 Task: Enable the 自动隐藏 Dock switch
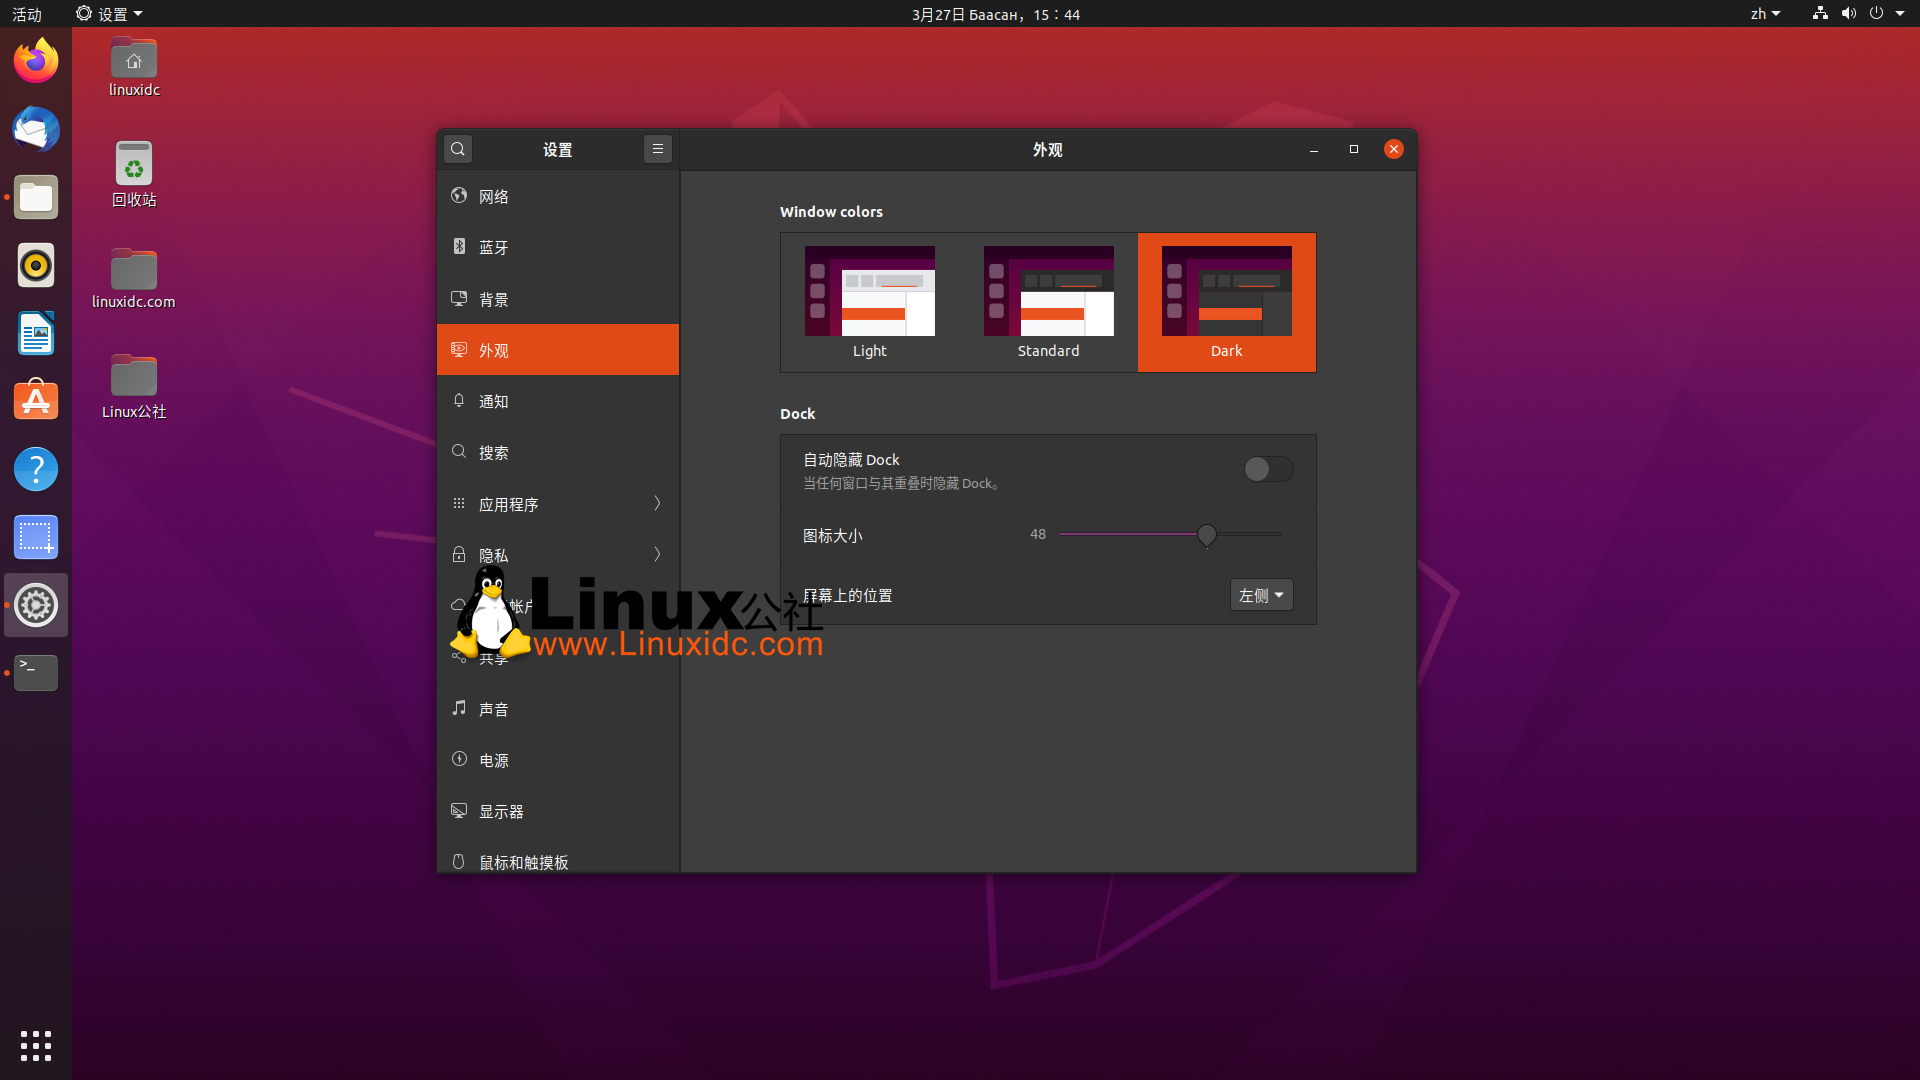click(x=1267, y=469)
